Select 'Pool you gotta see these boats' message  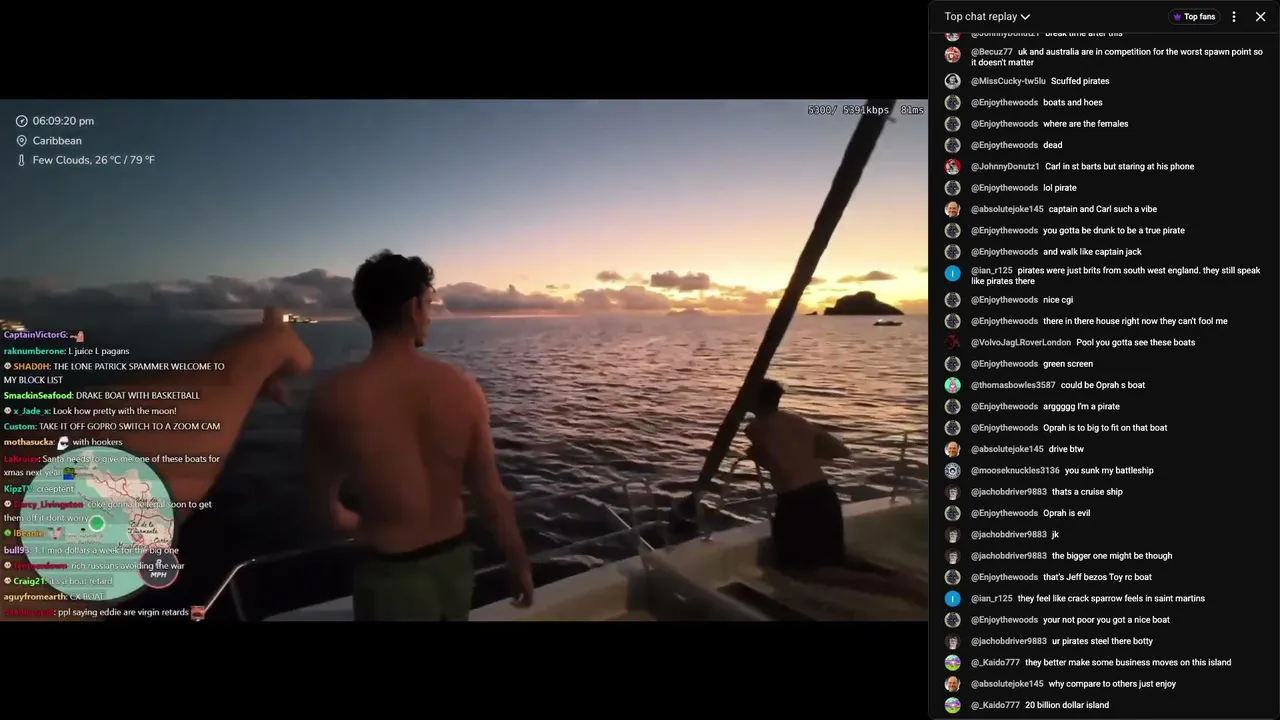(1136, 342)
